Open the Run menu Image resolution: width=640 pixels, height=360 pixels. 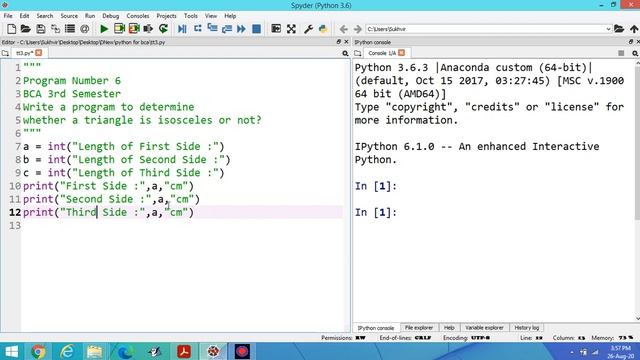coord(90,16)
